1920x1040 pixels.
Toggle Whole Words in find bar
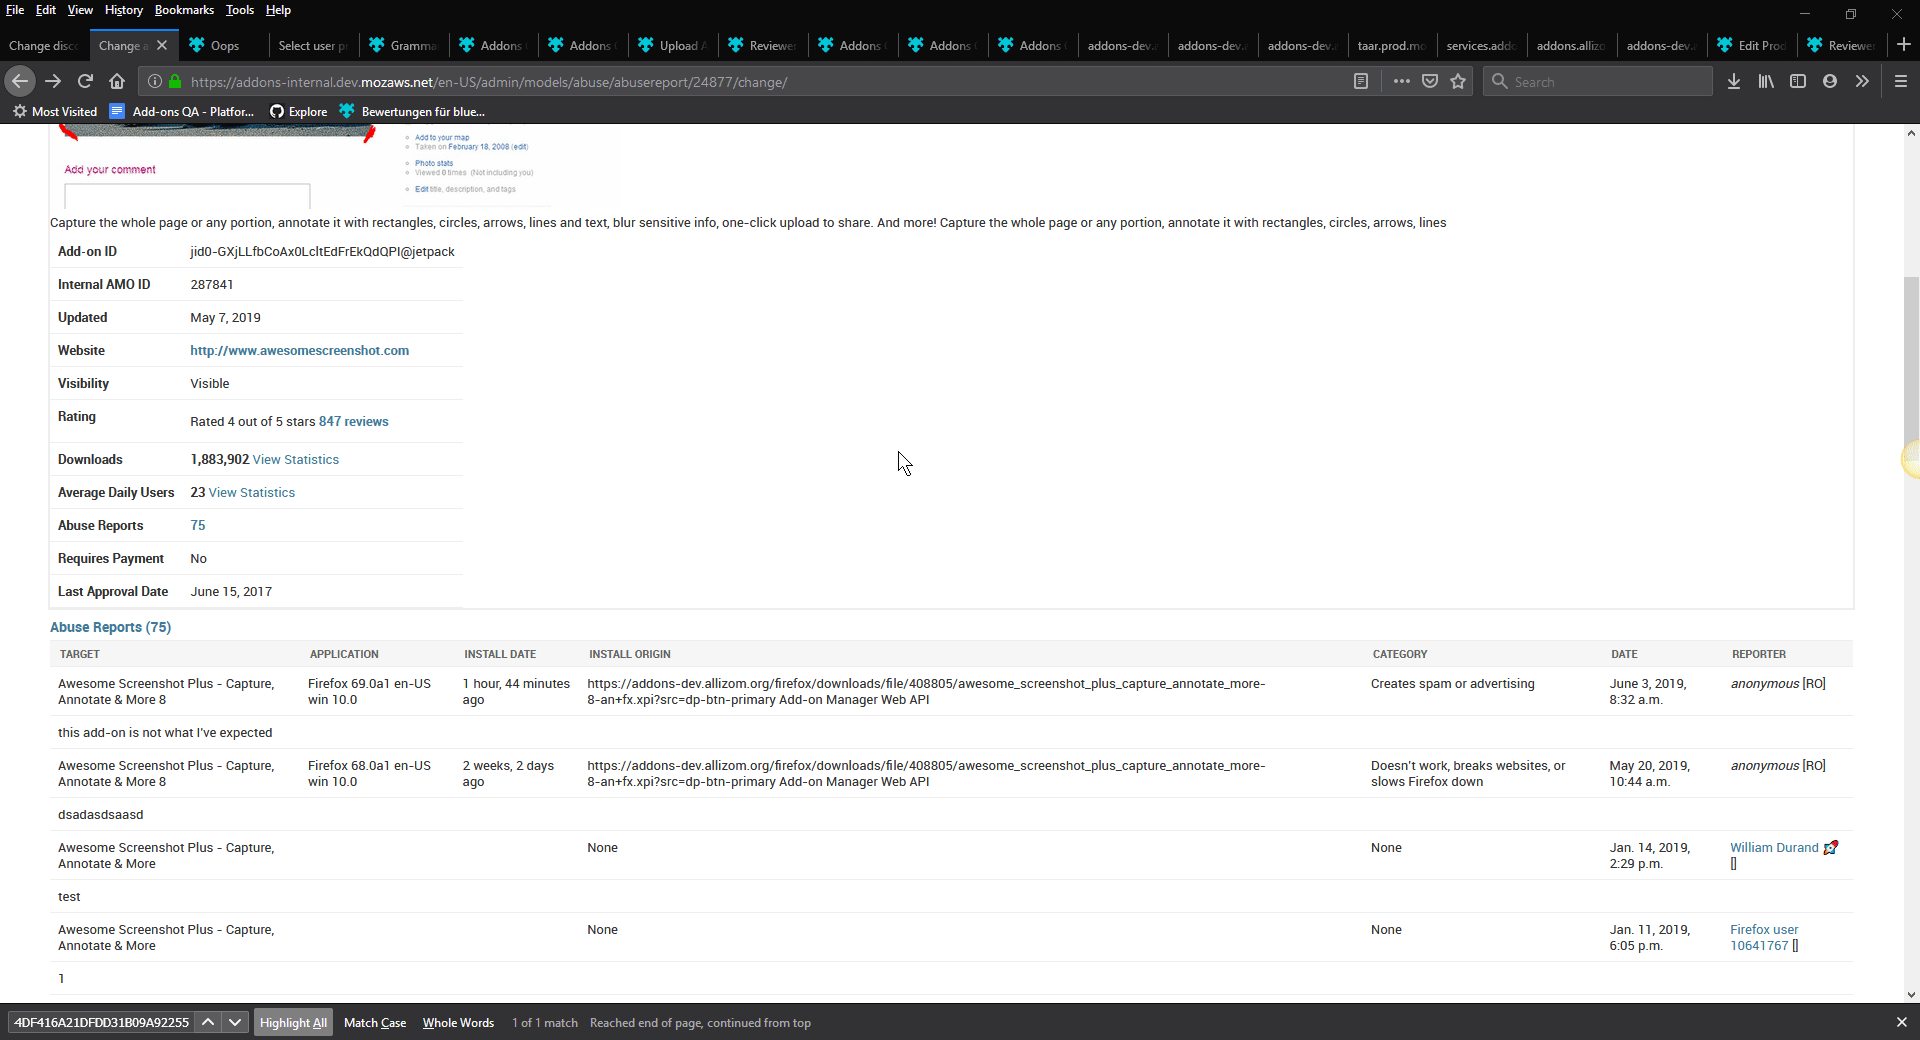458,1022
